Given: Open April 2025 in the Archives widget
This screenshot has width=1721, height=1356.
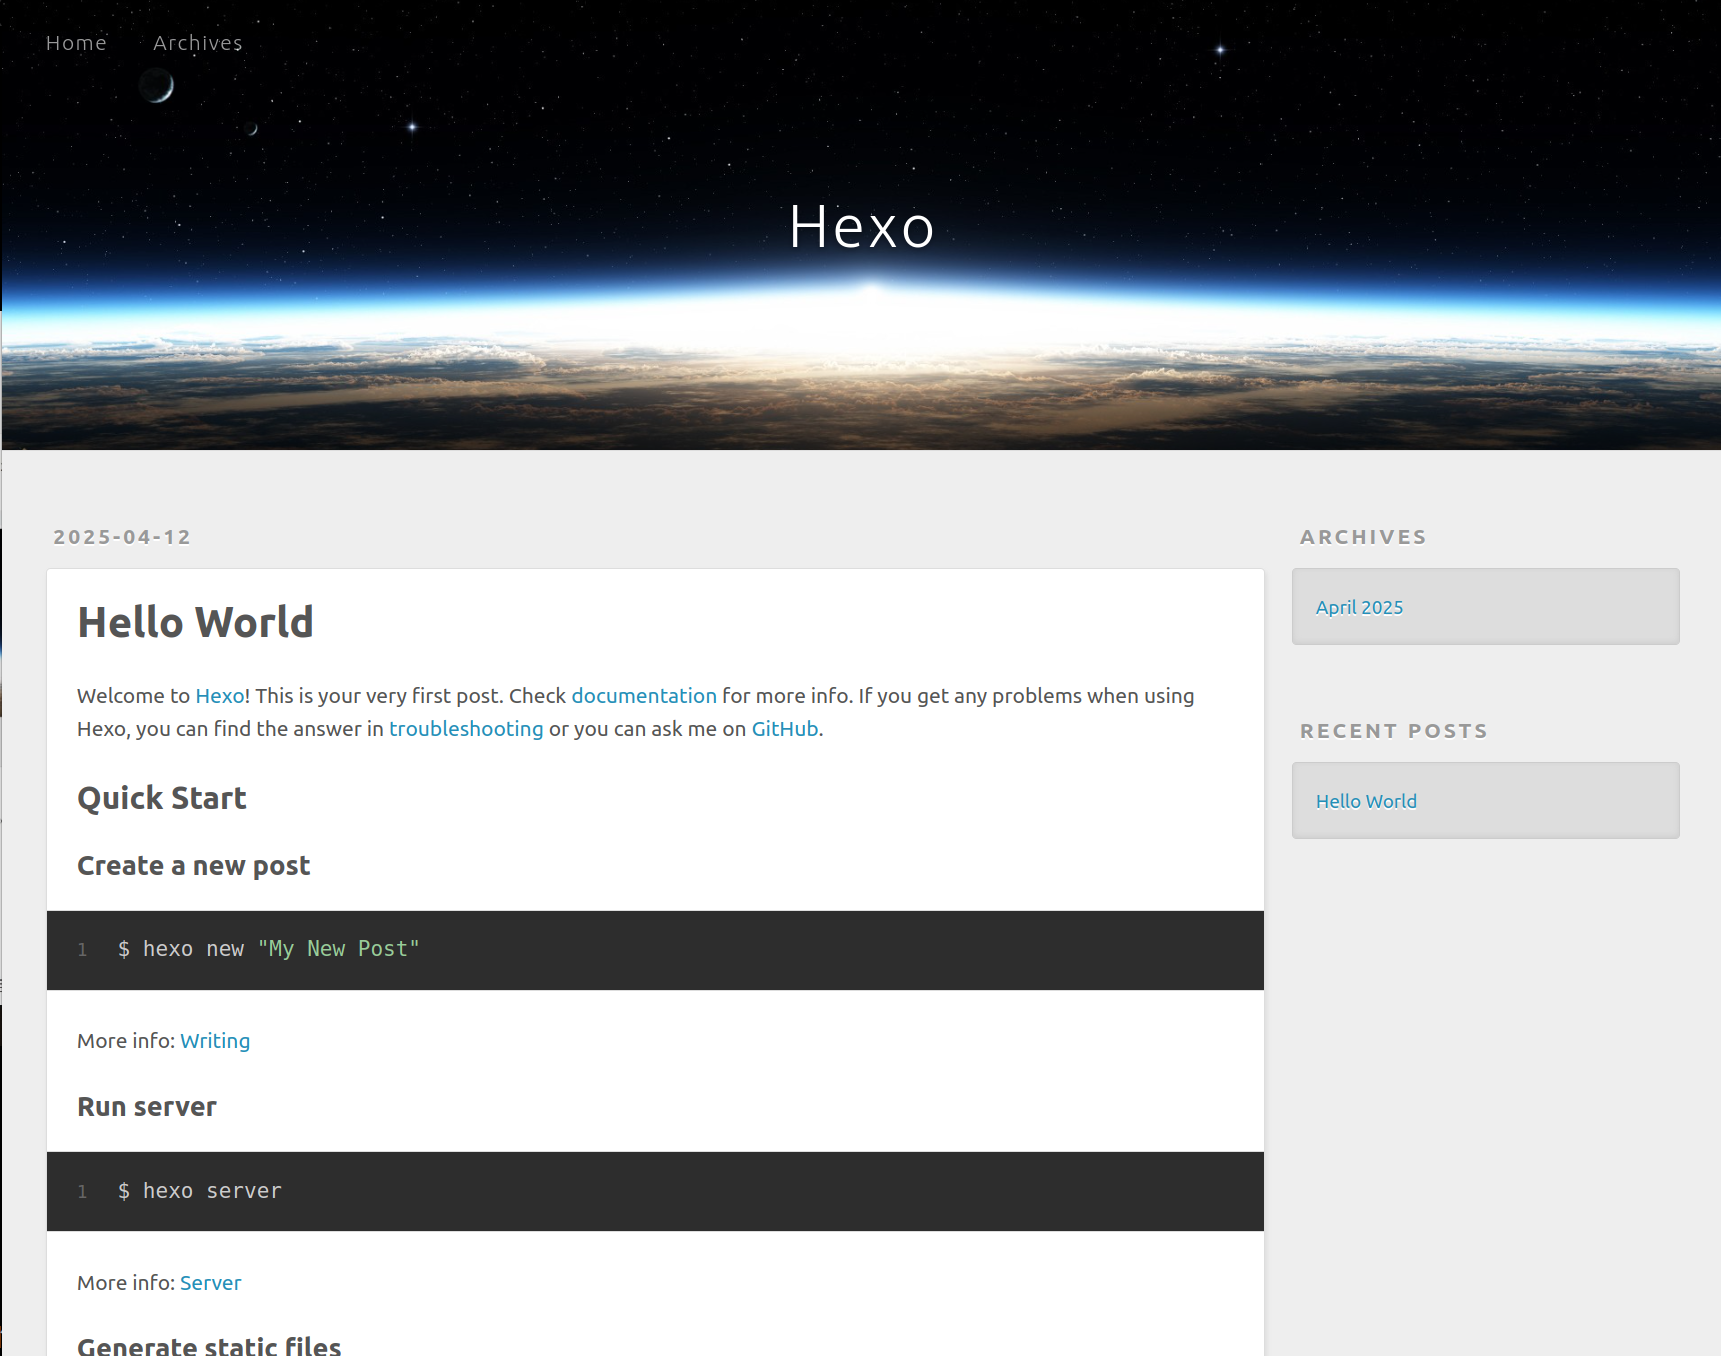Looking at the screenshot, I should [x=1359, y=607].
